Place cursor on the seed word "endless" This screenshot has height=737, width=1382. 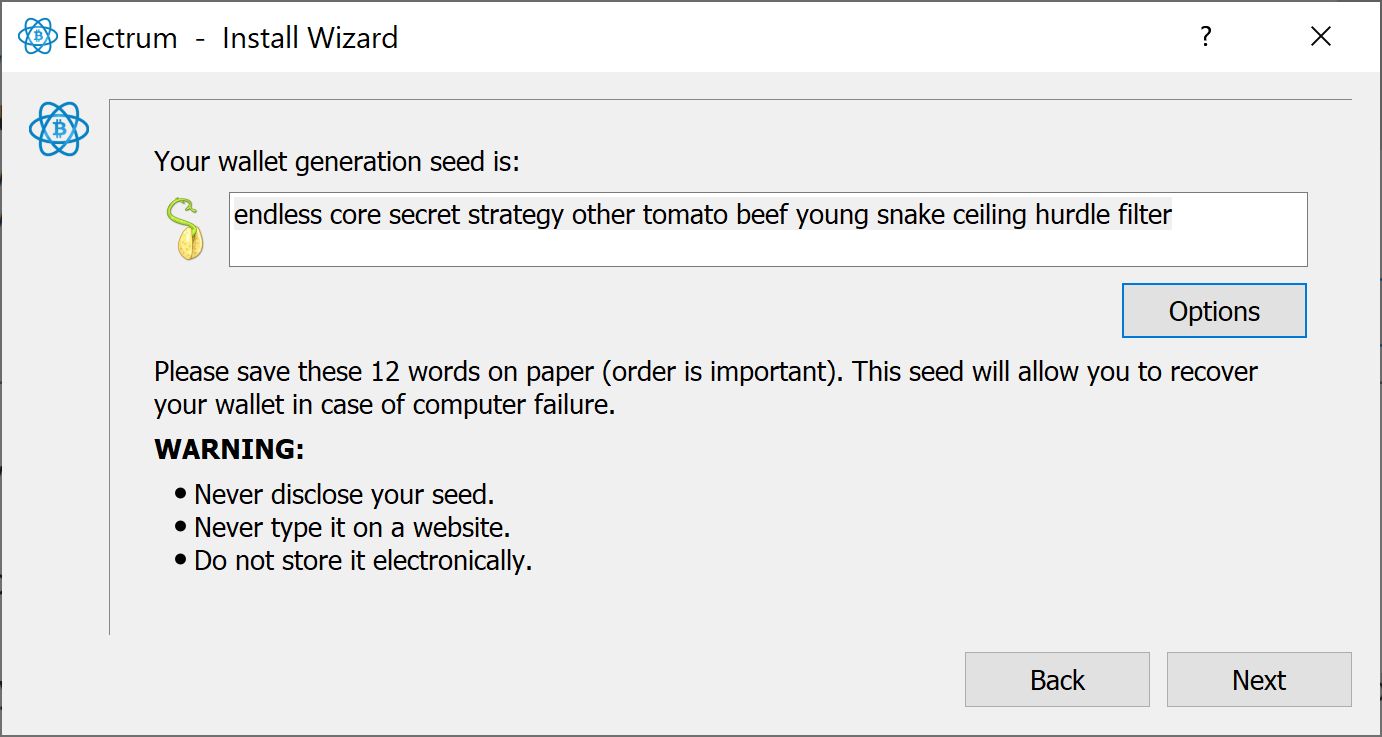click(x=278, y=215)
